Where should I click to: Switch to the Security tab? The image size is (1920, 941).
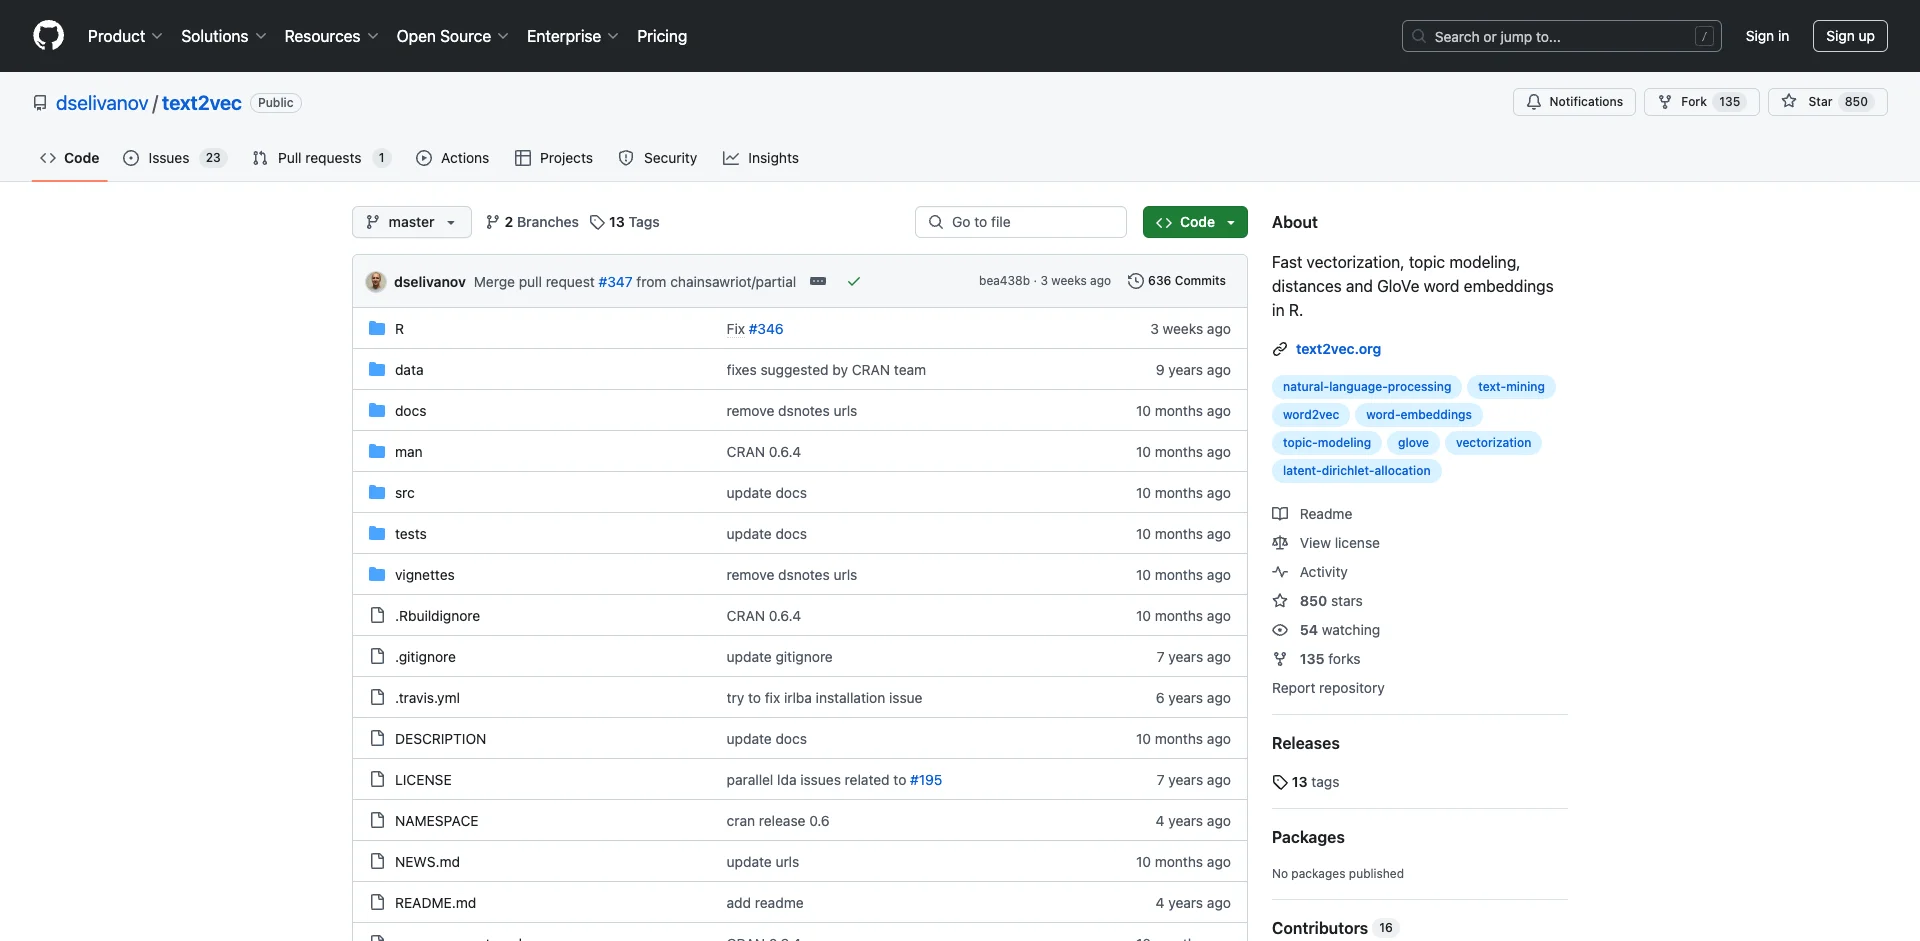click(x=658, y=158)
